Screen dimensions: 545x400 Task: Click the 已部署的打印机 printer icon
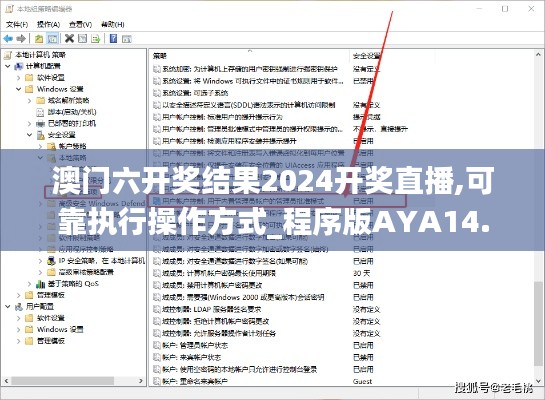pyautogui.click(x=40, y=123)
